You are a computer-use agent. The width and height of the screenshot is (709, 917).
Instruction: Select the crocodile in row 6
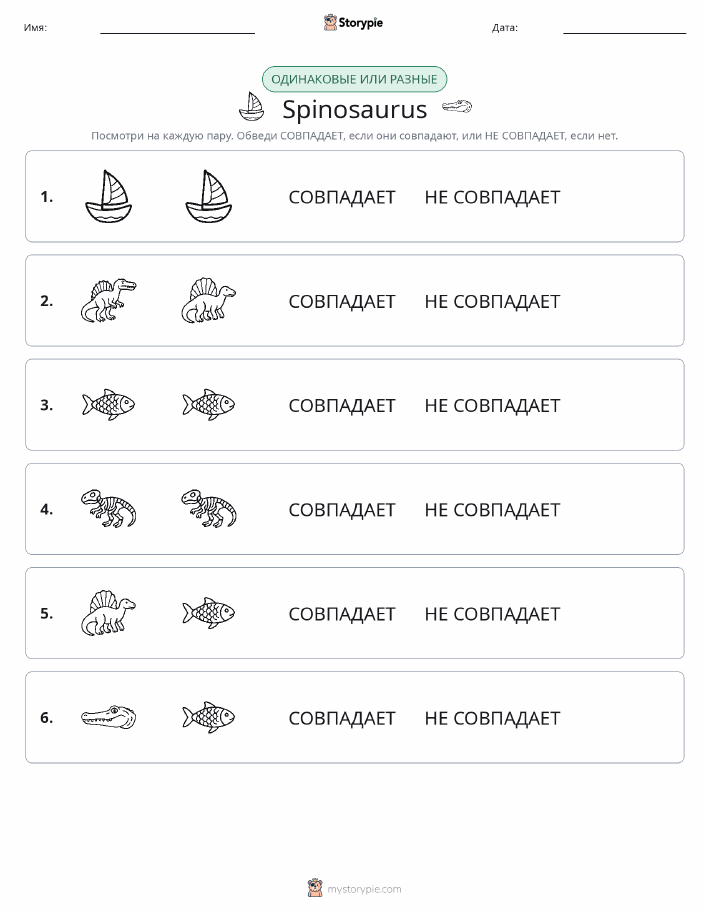tap(109, 717)
